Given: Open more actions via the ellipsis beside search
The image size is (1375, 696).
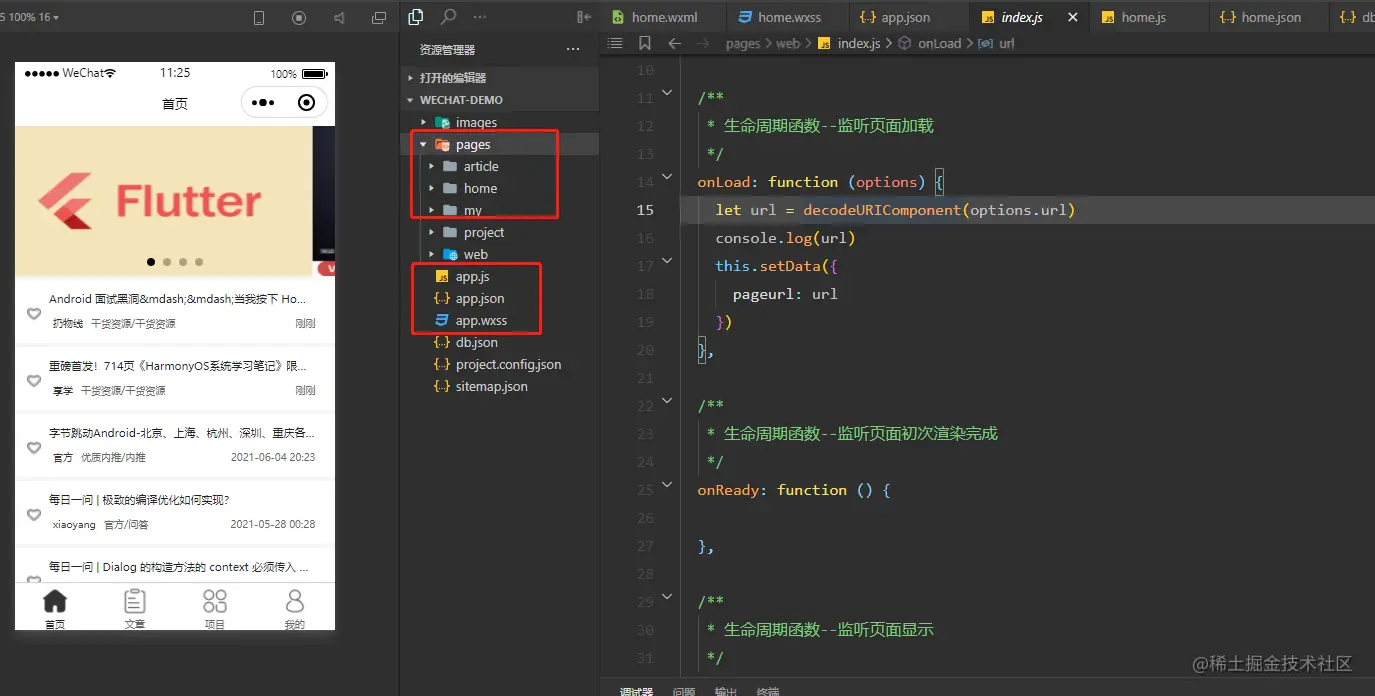Looking at the screenshot, I should click(481, 17).
